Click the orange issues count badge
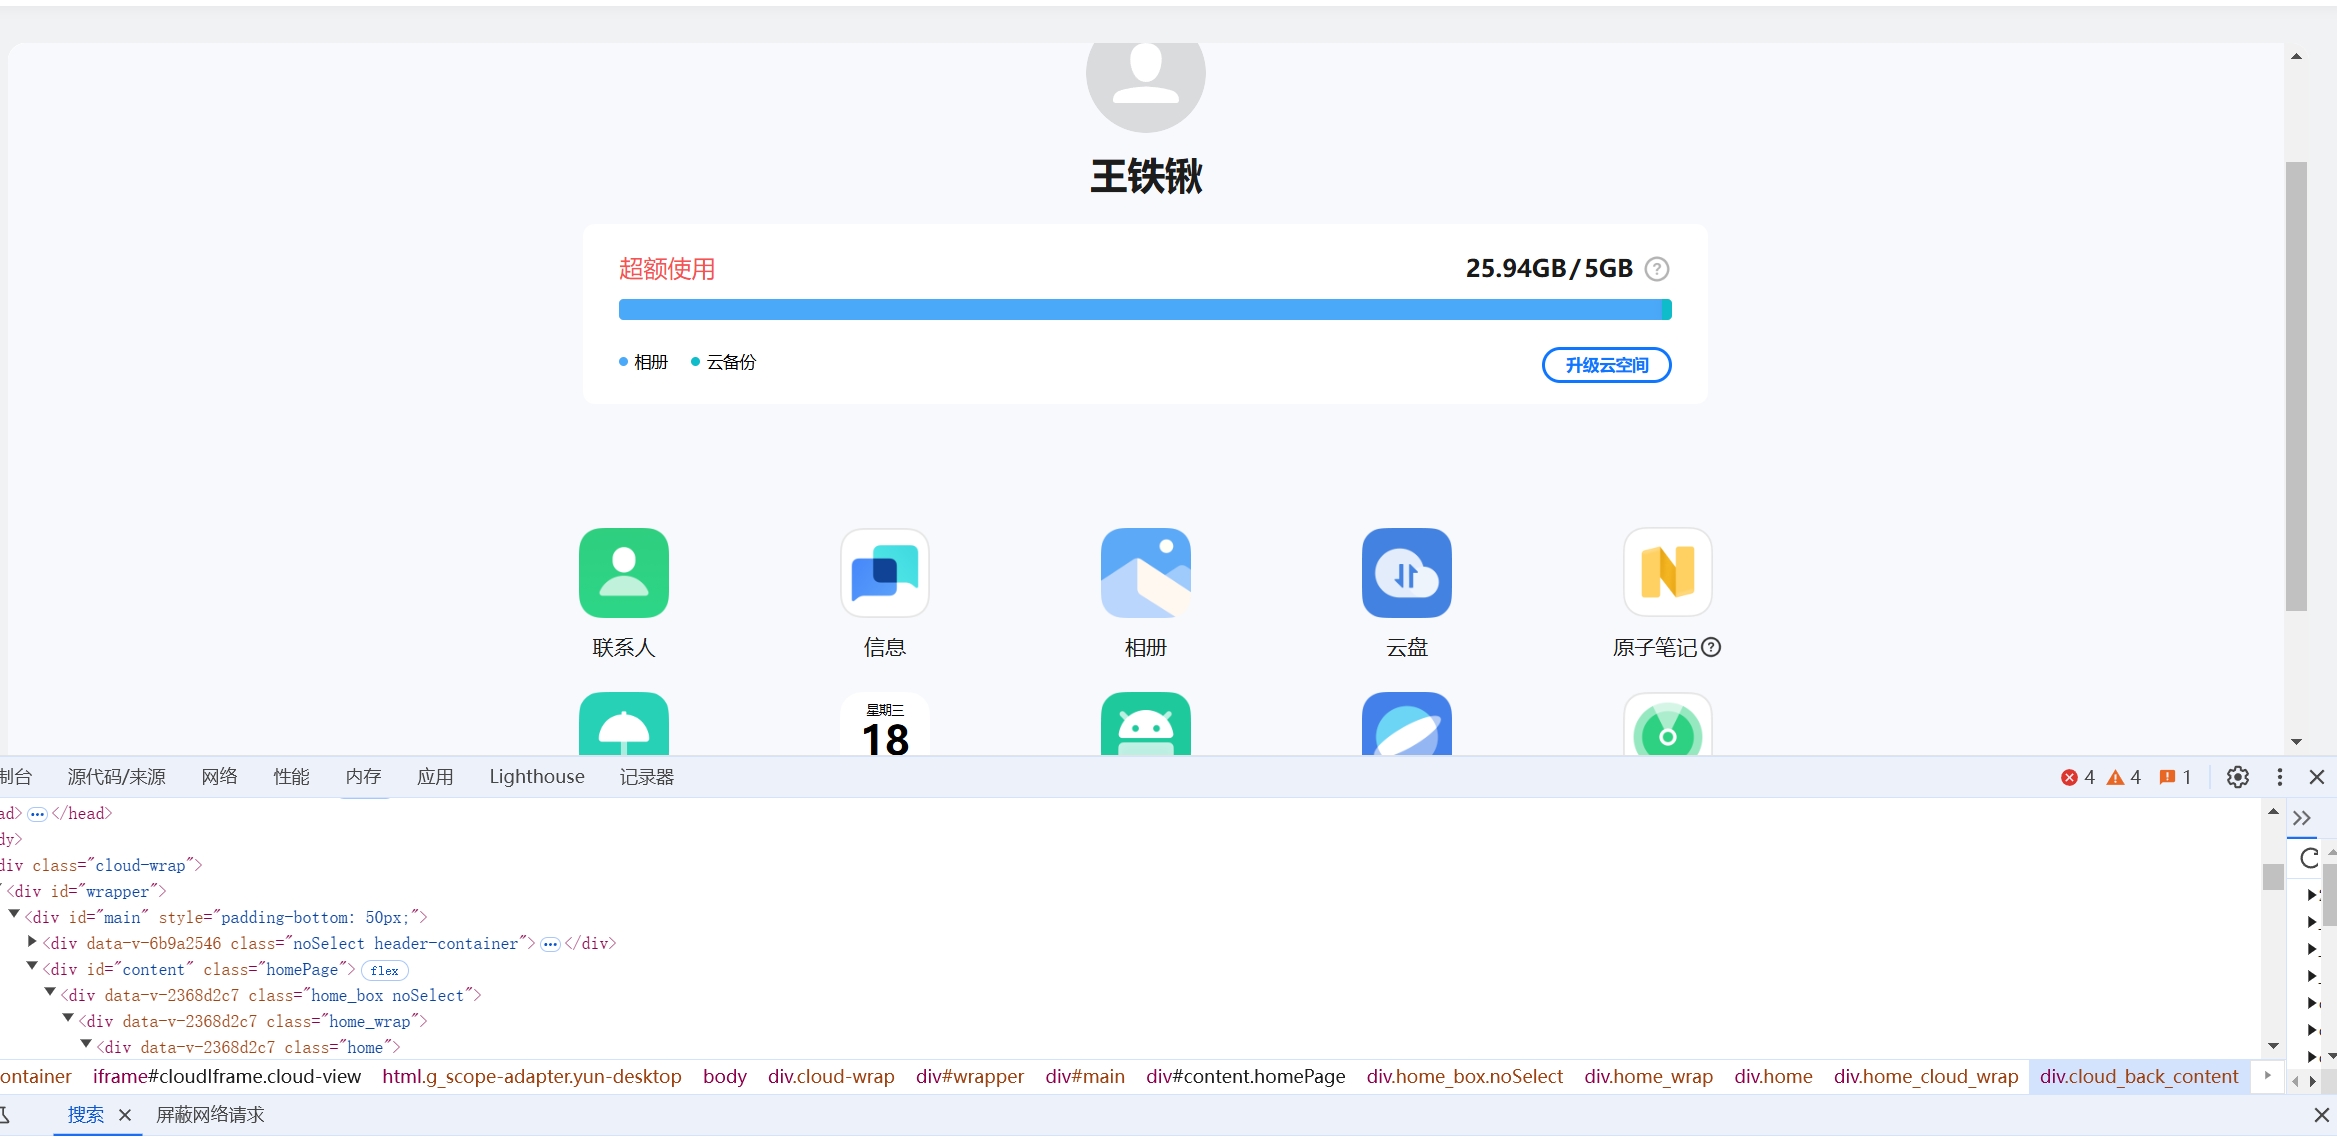2337x1138 pixels. tap(2175, 777)
